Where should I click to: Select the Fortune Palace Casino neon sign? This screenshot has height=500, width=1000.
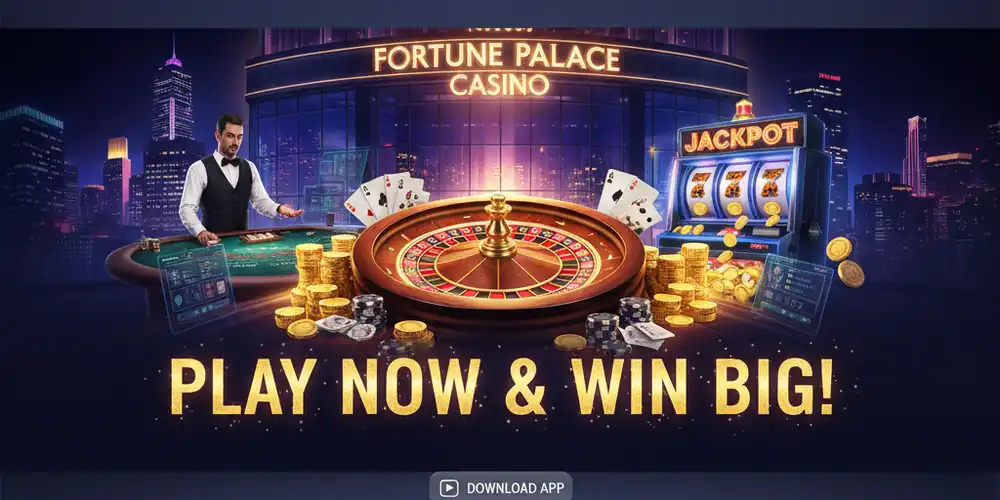coord(497,71)
